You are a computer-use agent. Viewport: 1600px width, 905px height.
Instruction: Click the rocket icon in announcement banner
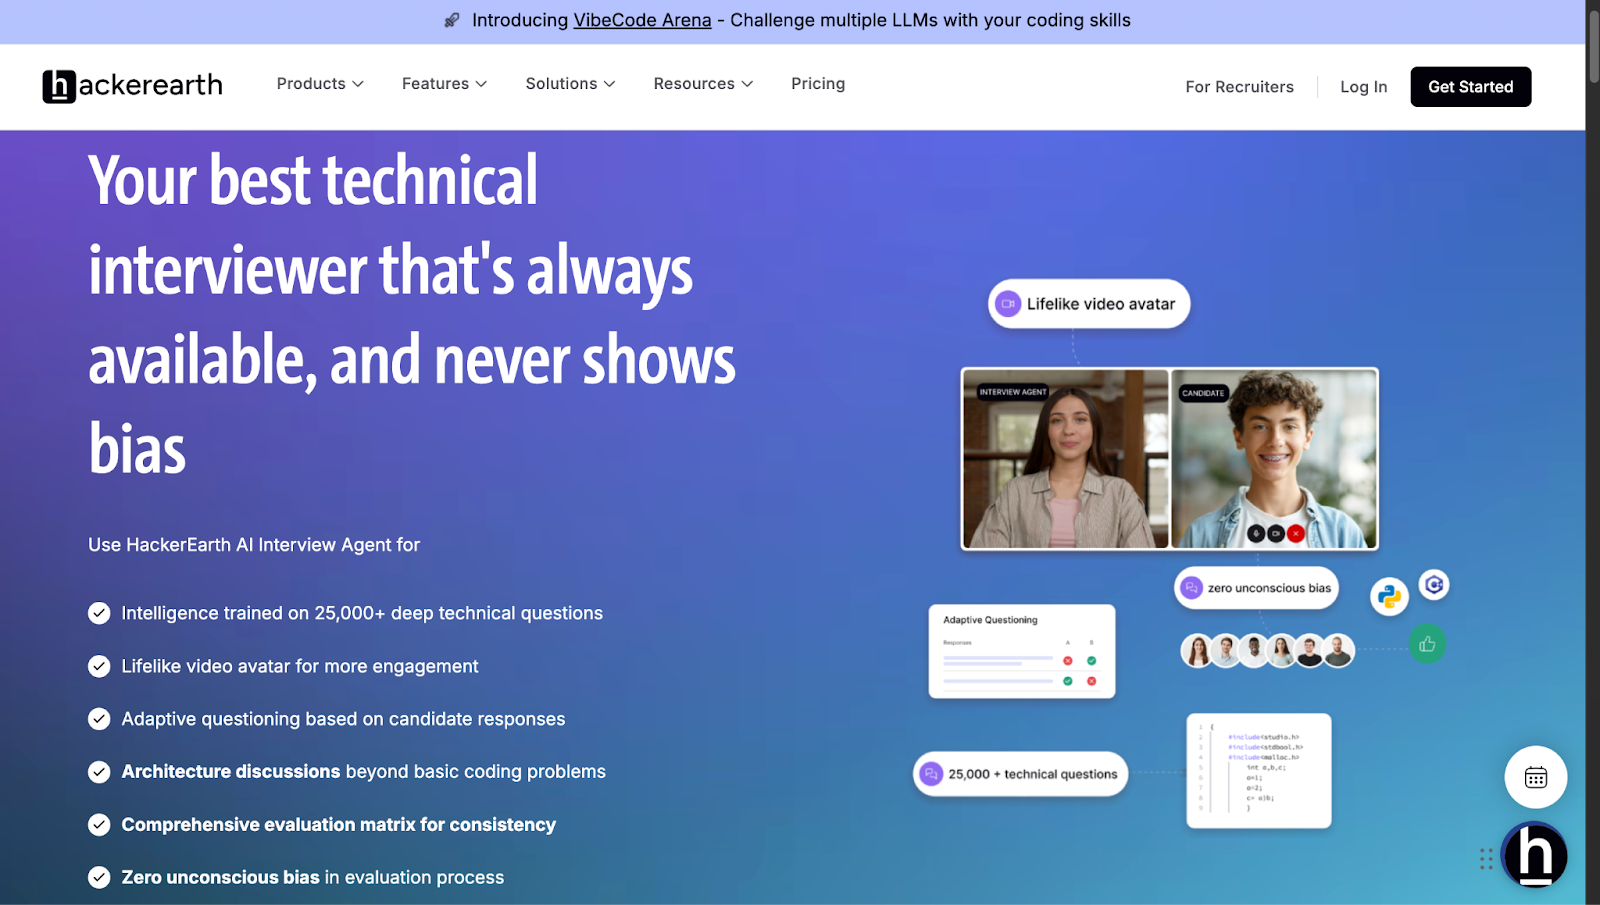[x=452, y=20]
